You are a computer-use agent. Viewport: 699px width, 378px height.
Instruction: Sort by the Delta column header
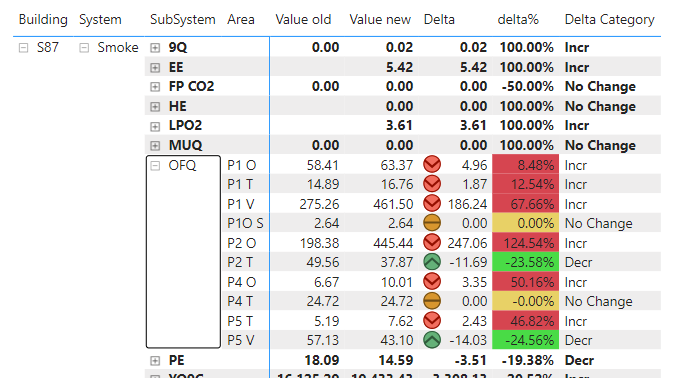tap(439, 20)
